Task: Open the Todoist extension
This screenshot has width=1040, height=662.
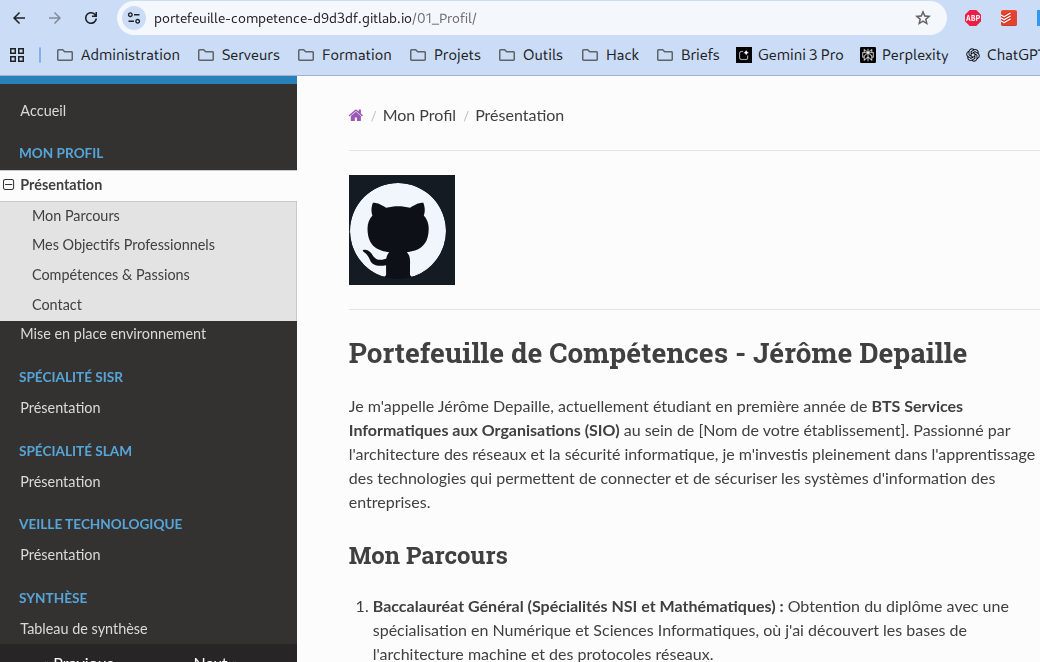Action: click(1008, 17)
